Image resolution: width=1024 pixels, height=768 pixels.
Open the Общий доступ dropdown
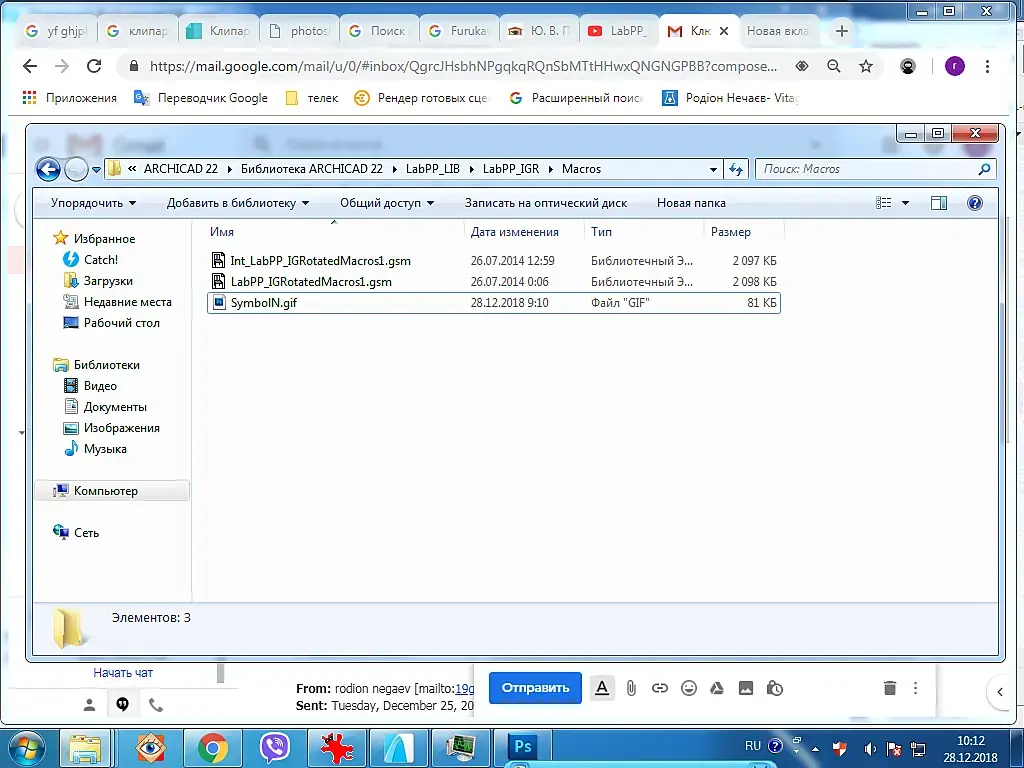[x=387, y=203]
